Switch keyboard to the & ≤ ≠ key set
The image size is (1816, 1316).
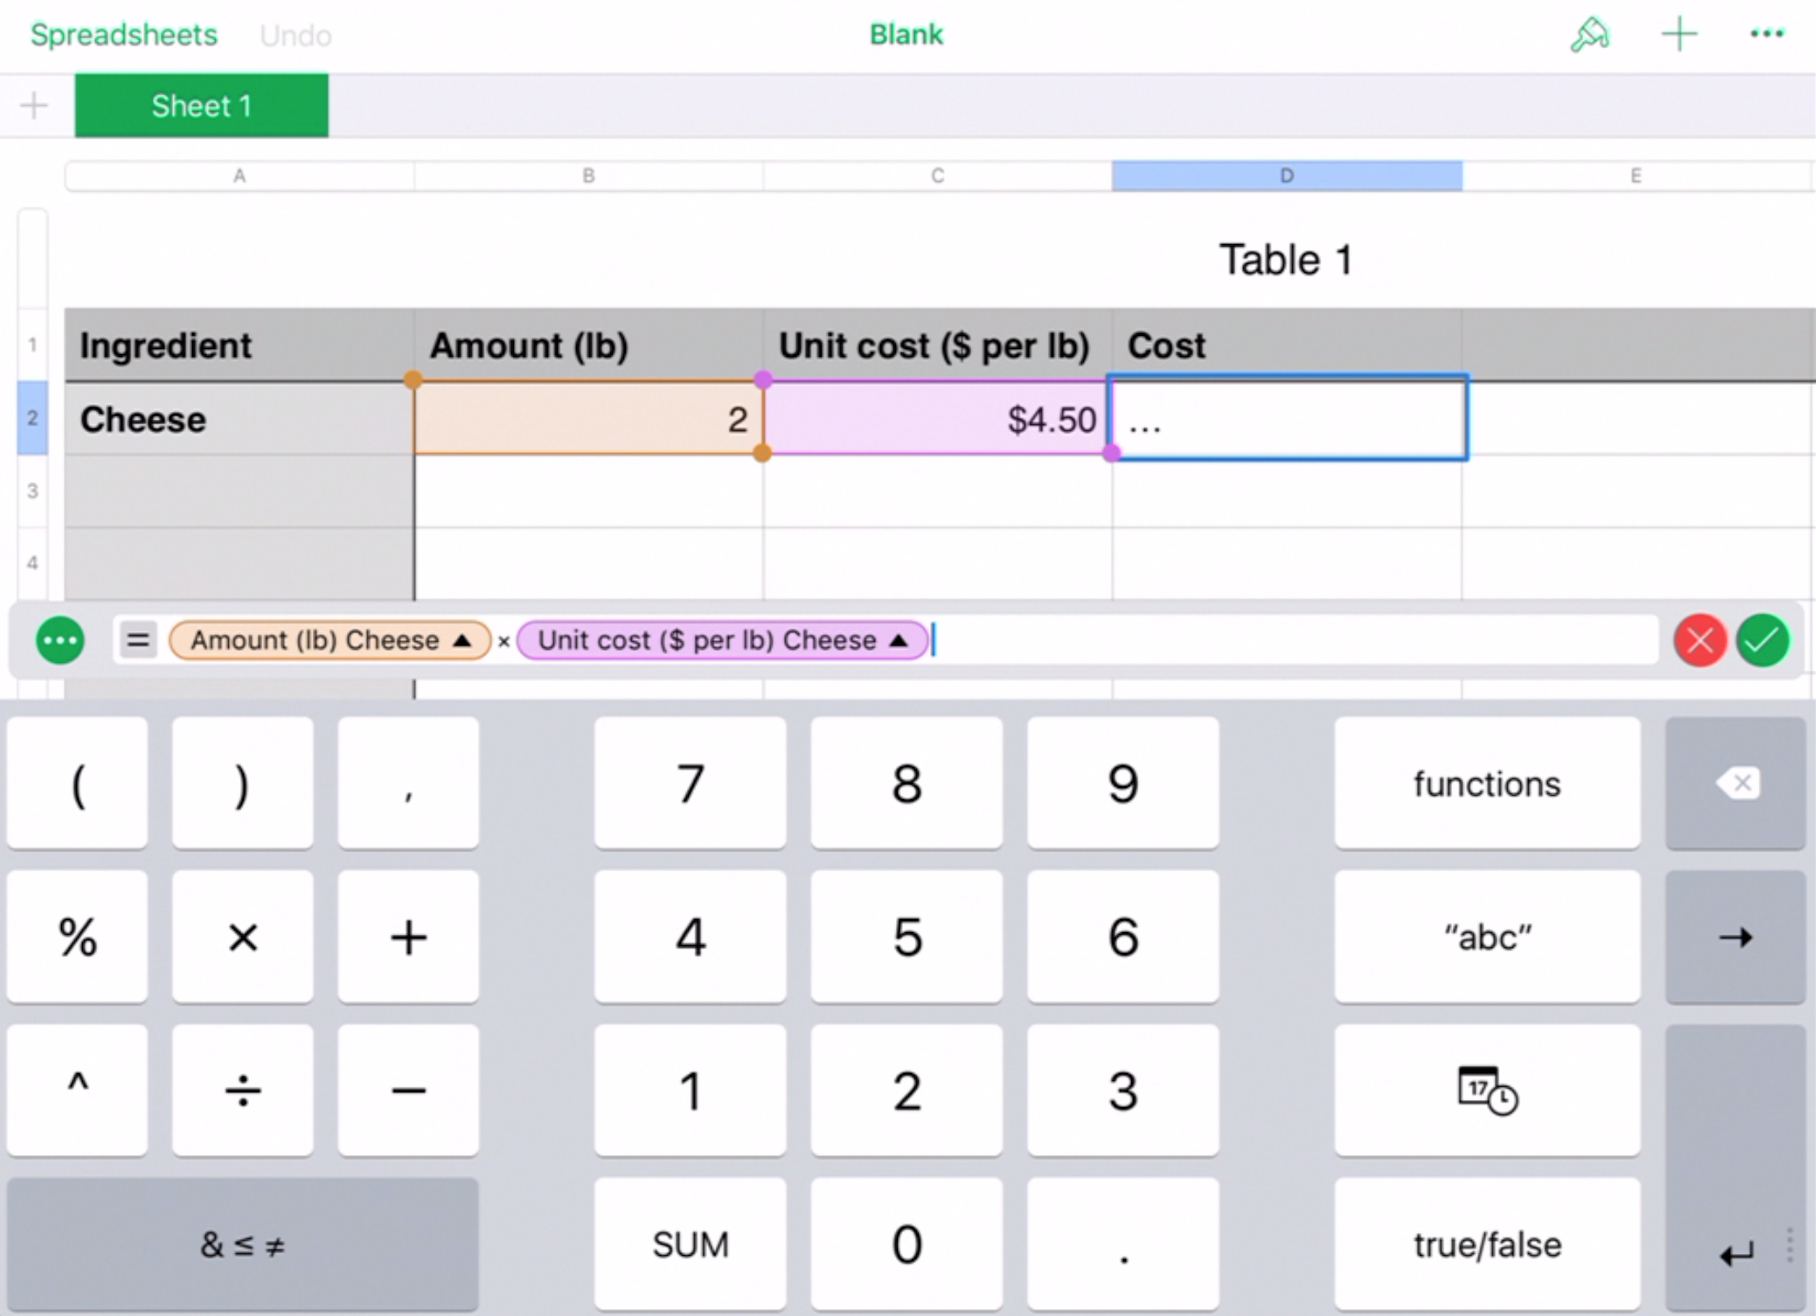(242, 1245)
